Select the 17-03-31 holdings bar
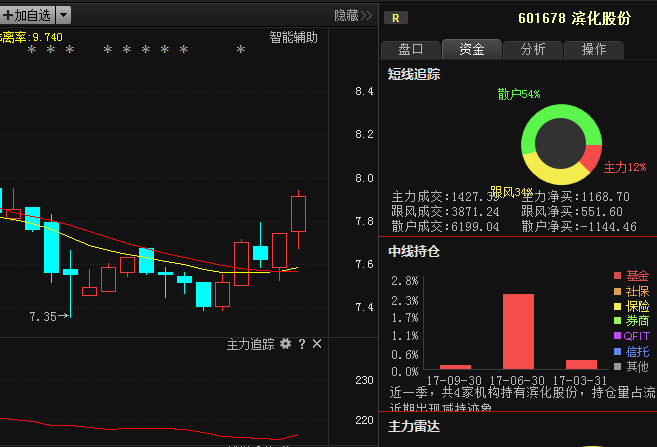The height and width of the screenshot is (447, 657). [x=581, y=364]
